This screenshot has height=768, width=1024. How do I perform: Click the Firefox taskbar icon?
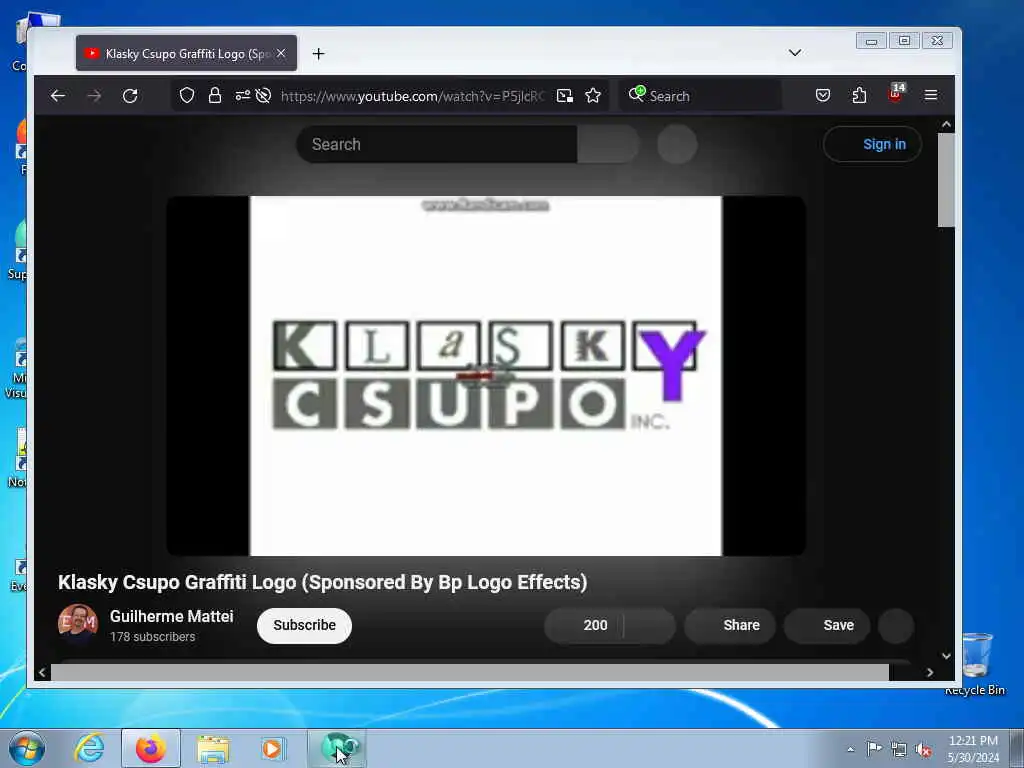pos(151,748)
